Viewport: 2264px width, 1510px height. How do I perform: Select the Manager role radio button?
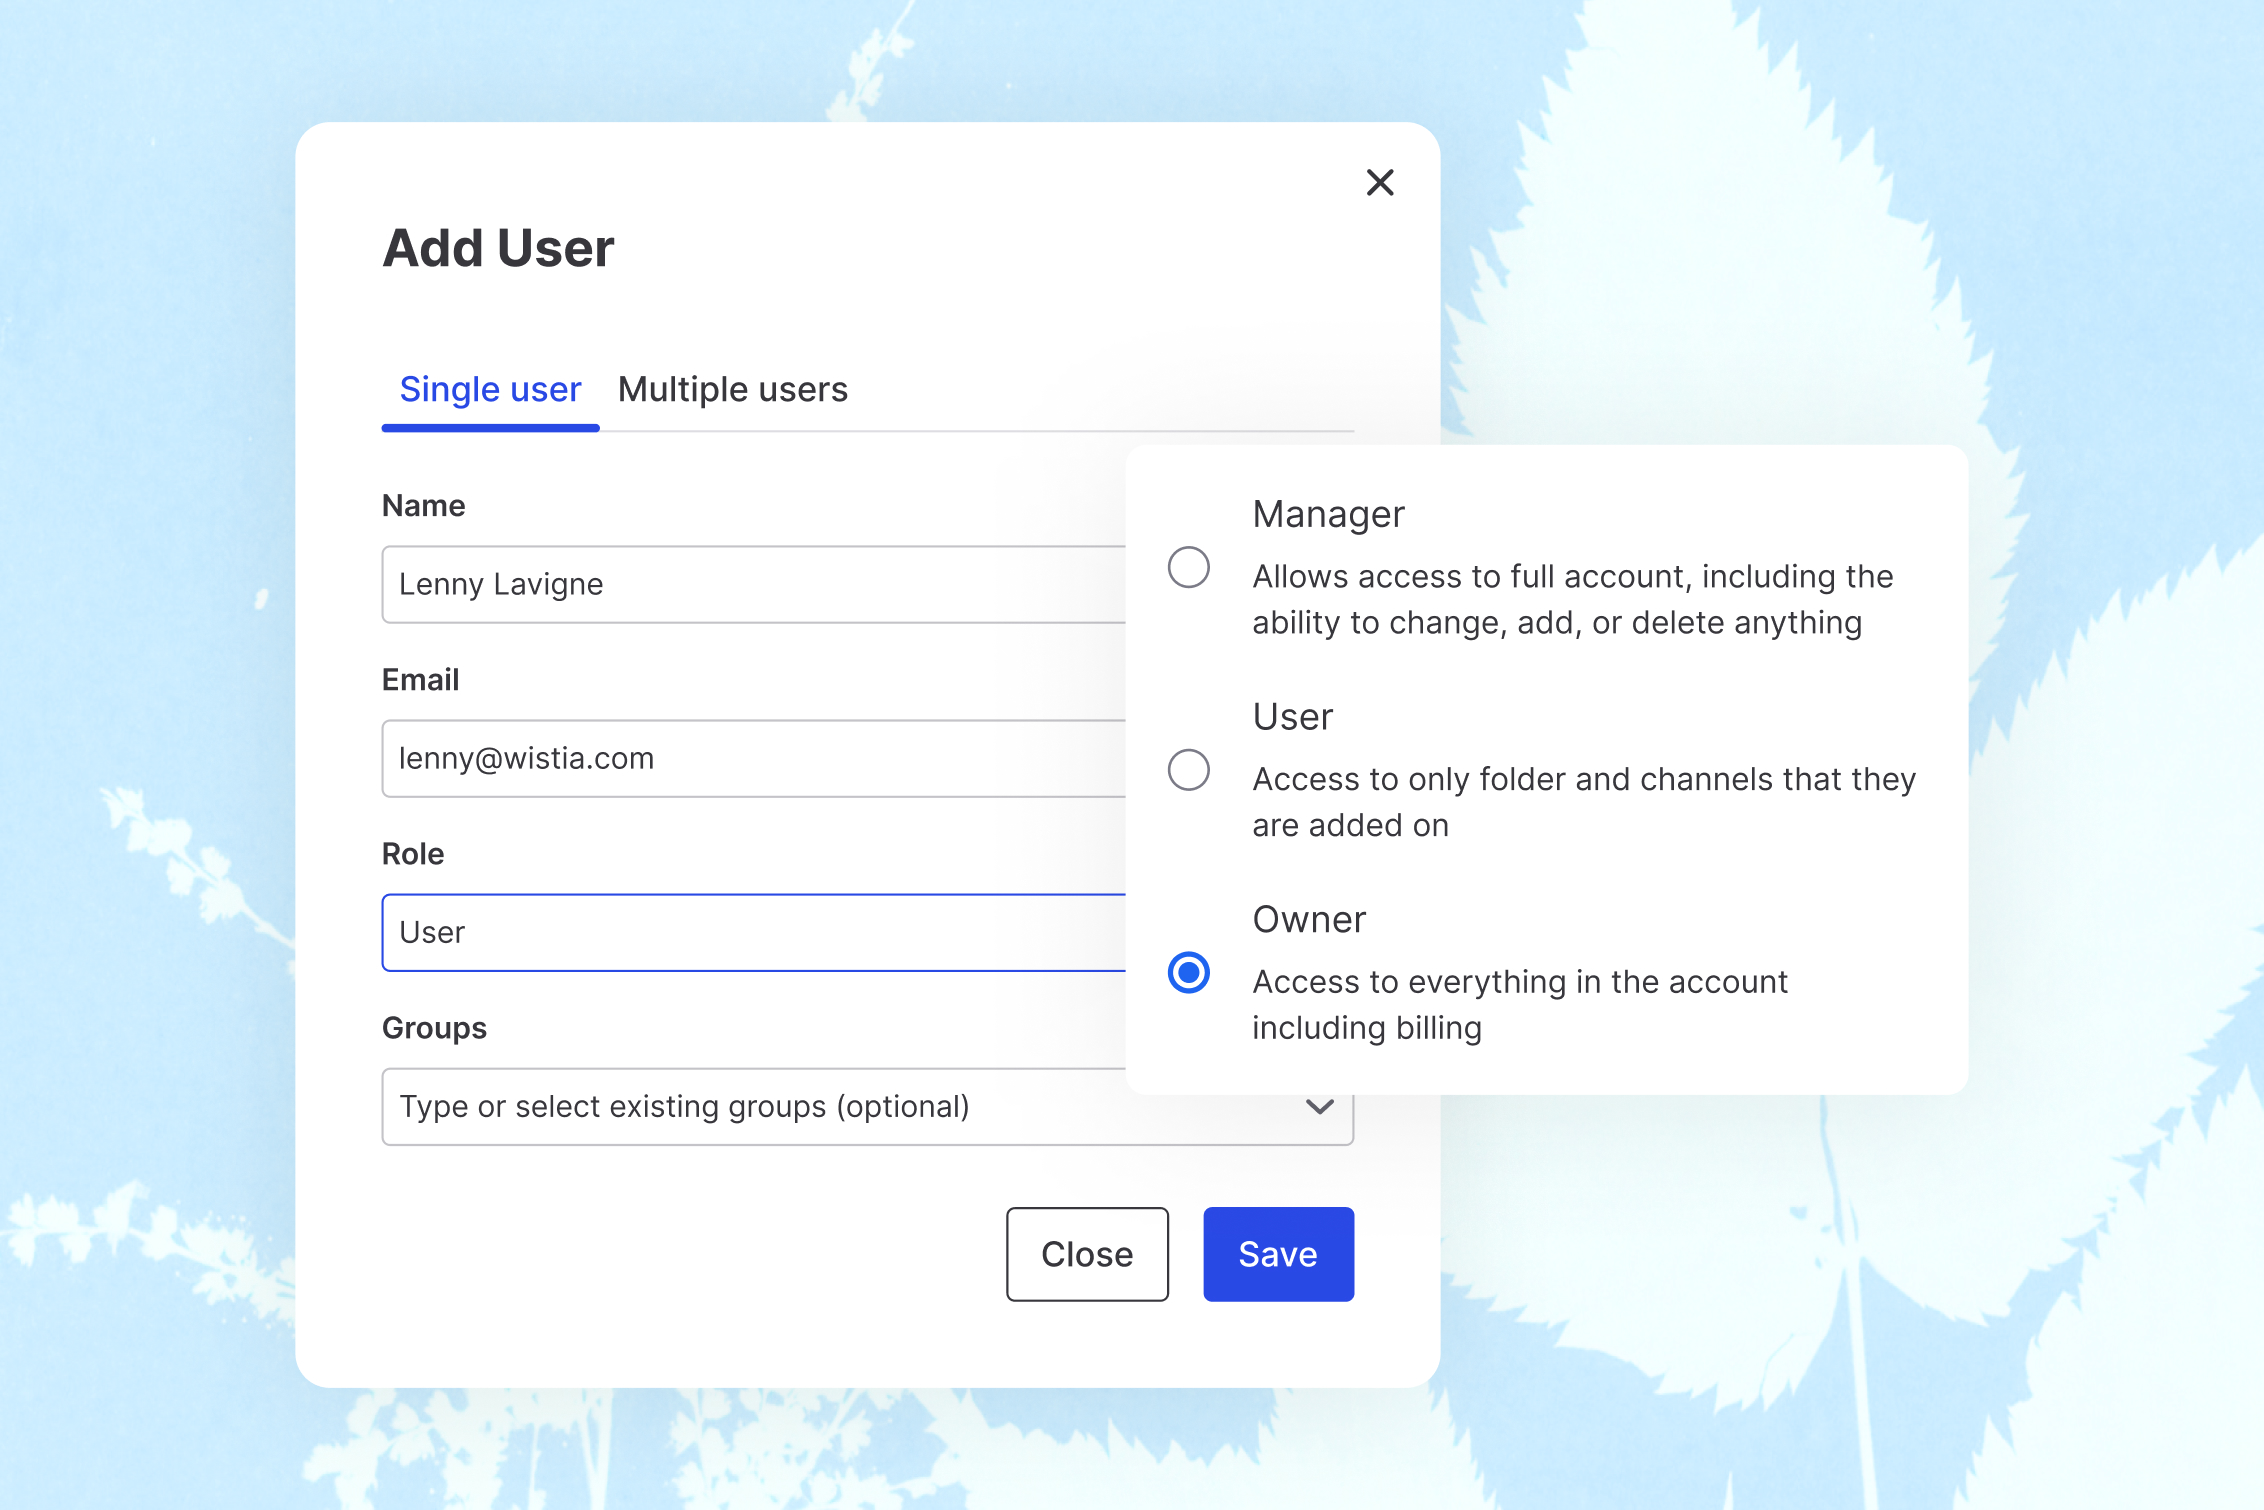point(1188,567)
